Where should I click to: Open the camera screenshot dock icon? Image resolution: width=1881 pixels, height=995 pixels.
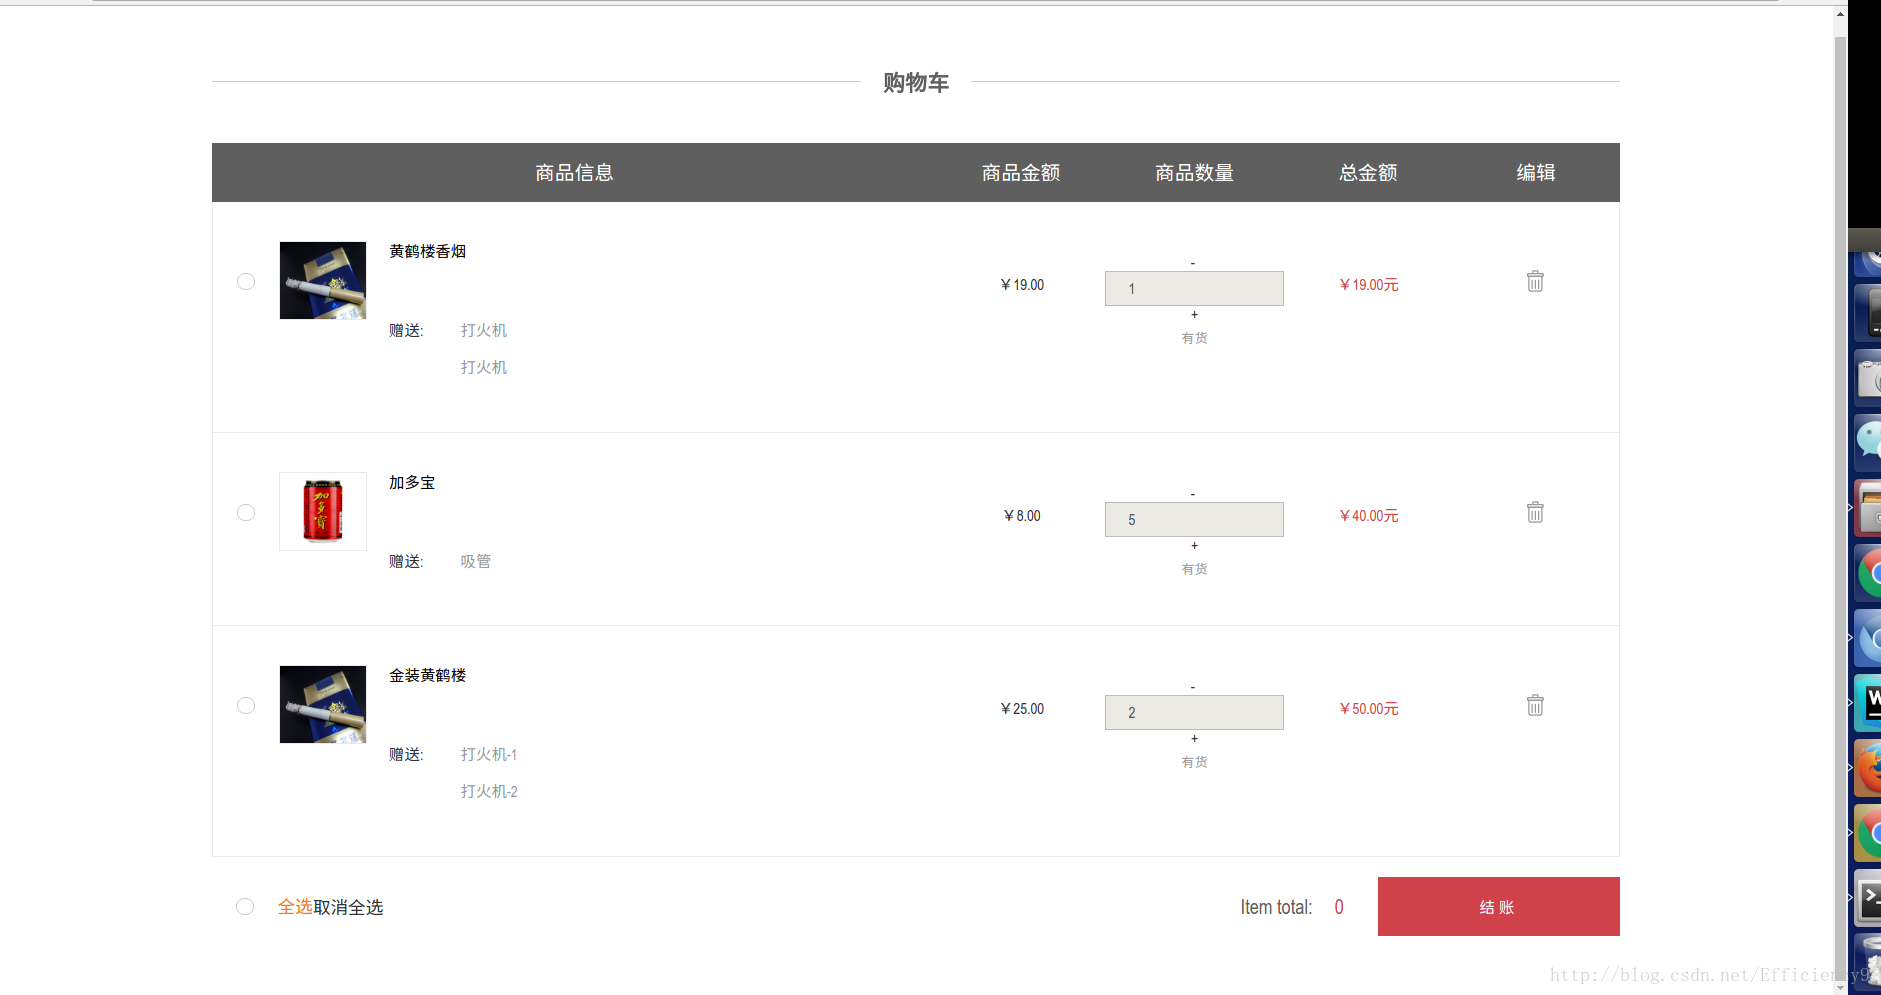[x=1868, y=378]
